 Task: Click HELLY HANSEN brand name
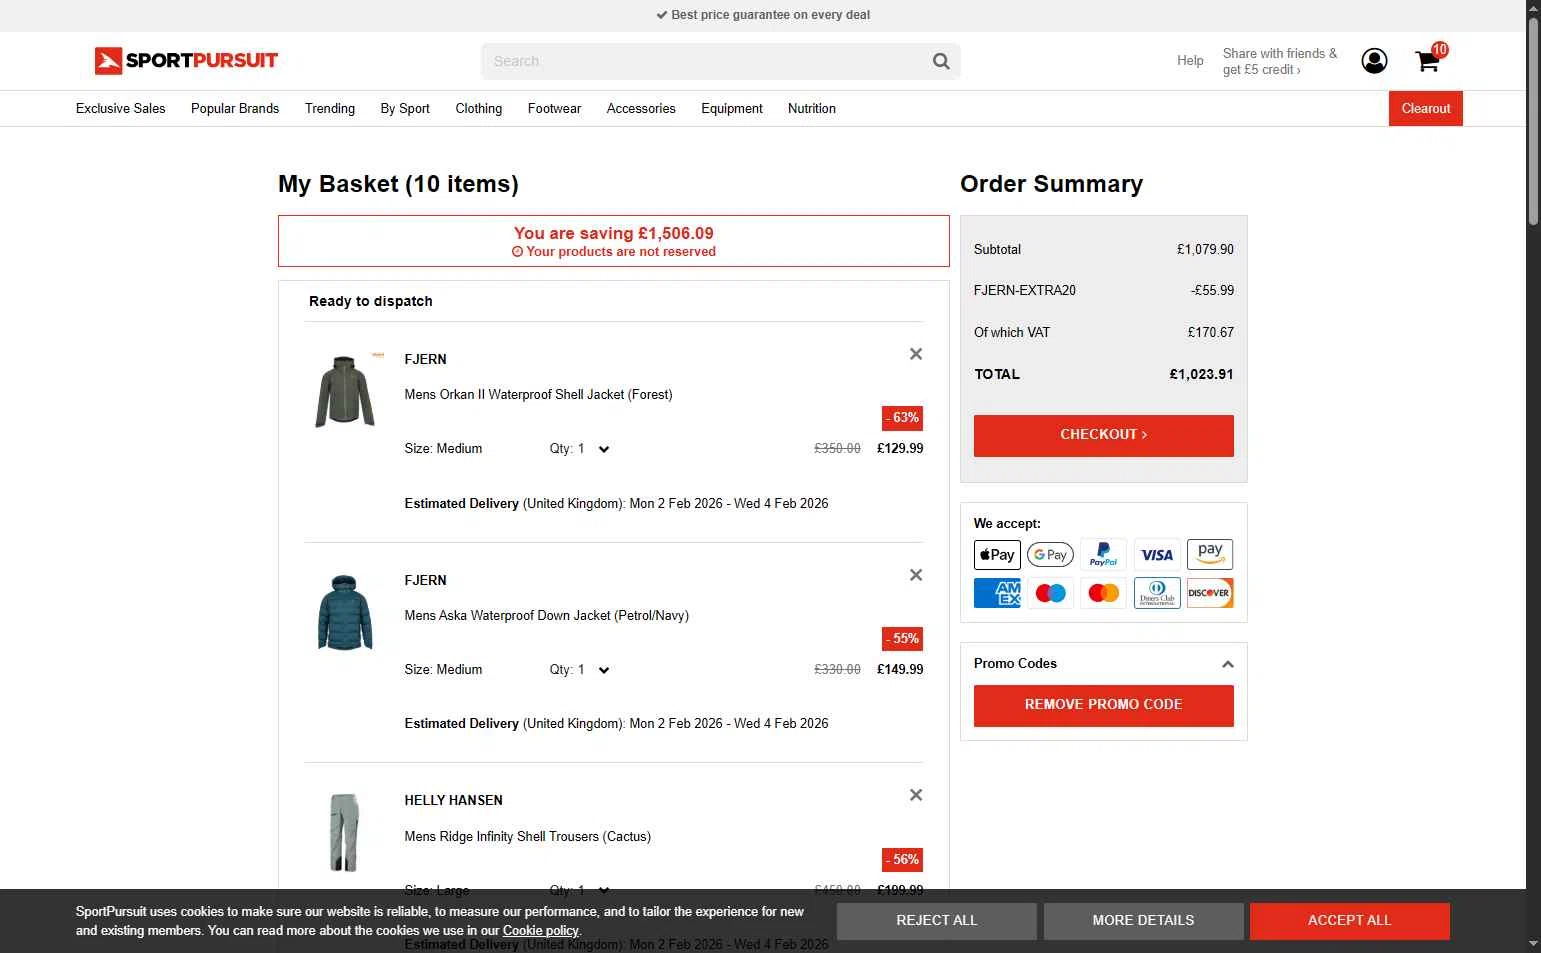point(453,801)
